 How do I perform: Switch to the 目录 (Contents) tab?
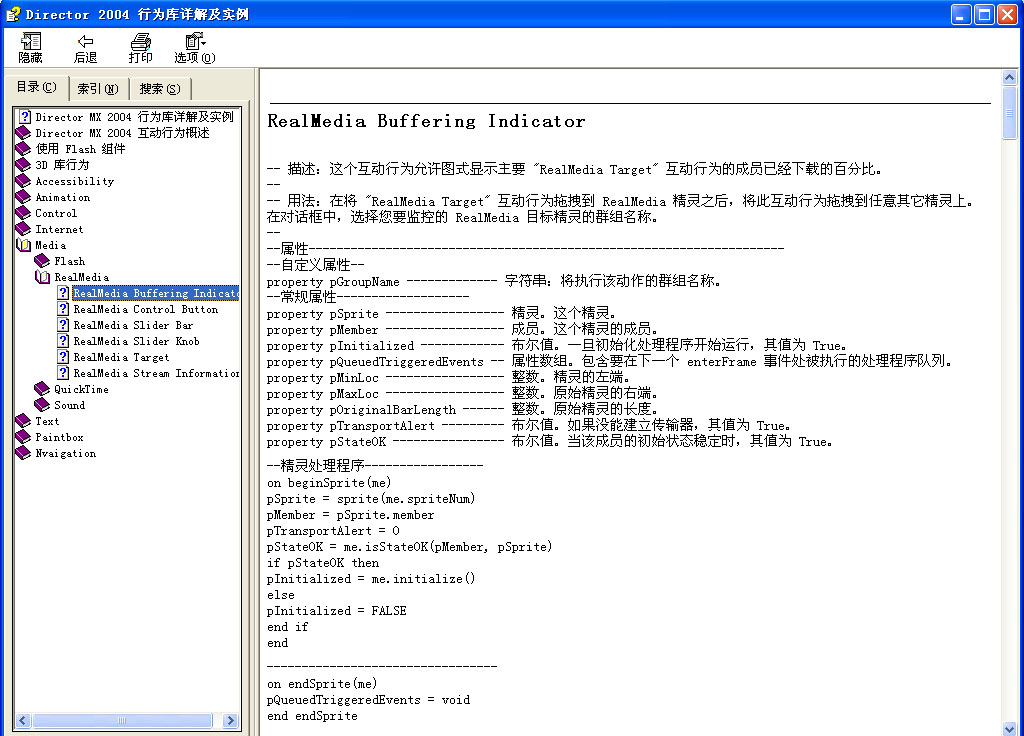pyautogui.click(x=37, y=87)
